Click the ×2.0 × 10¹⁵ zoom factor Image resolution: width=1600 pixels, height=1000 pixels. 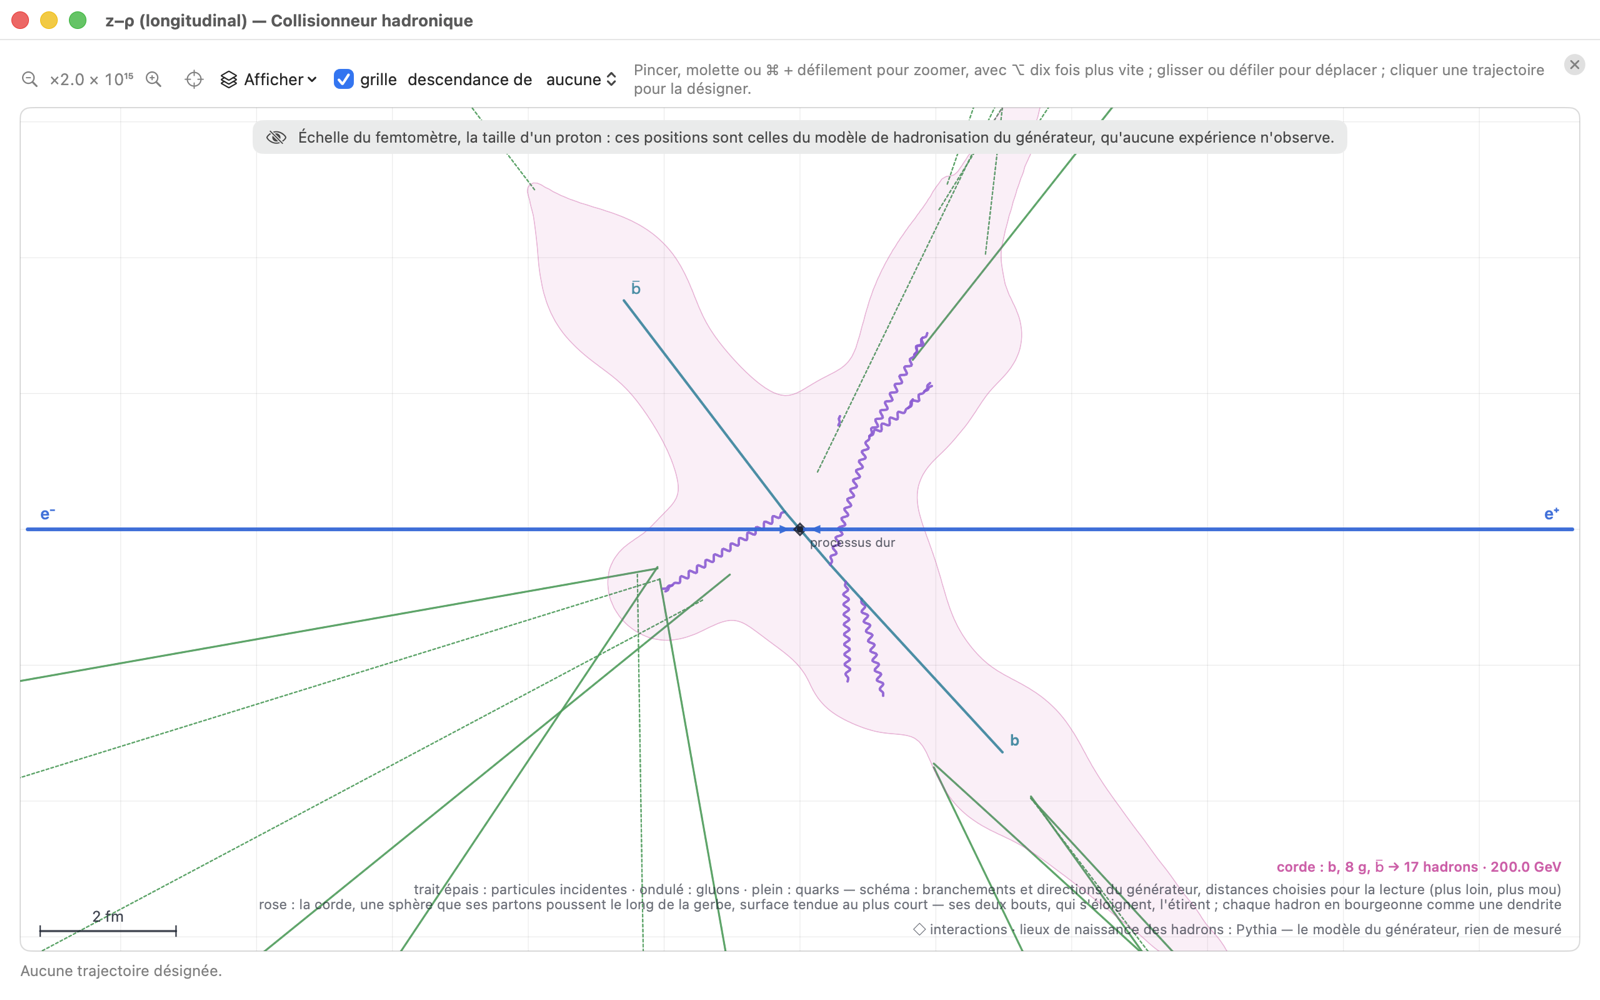pos(91,79)
